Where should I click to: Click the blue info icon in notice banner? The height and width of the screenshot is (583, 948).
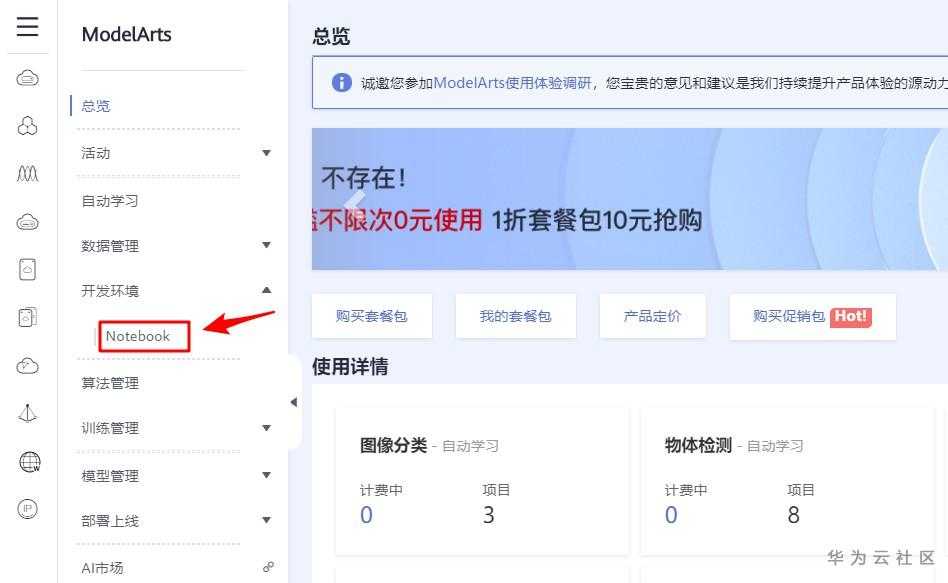342,82
